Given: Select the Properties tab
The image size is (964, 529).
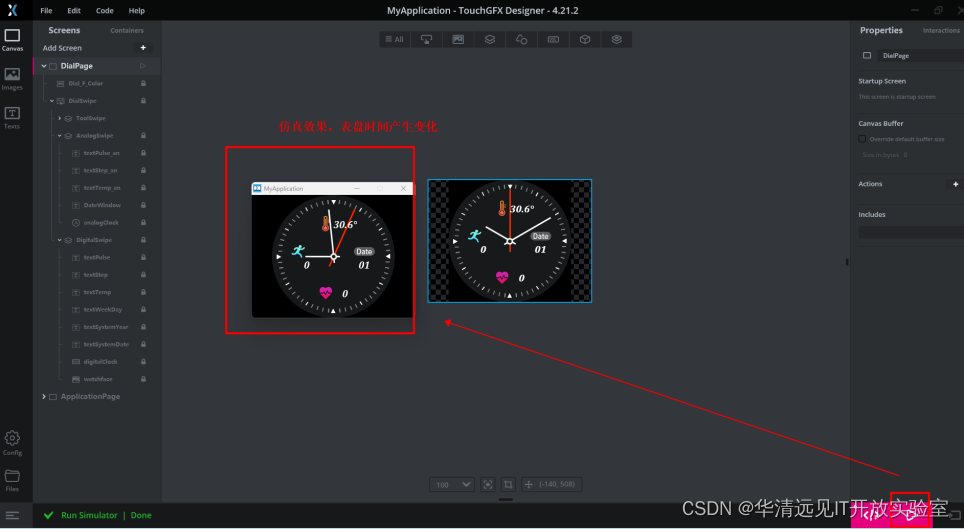Looking at the screenshot, I should 881,30.
